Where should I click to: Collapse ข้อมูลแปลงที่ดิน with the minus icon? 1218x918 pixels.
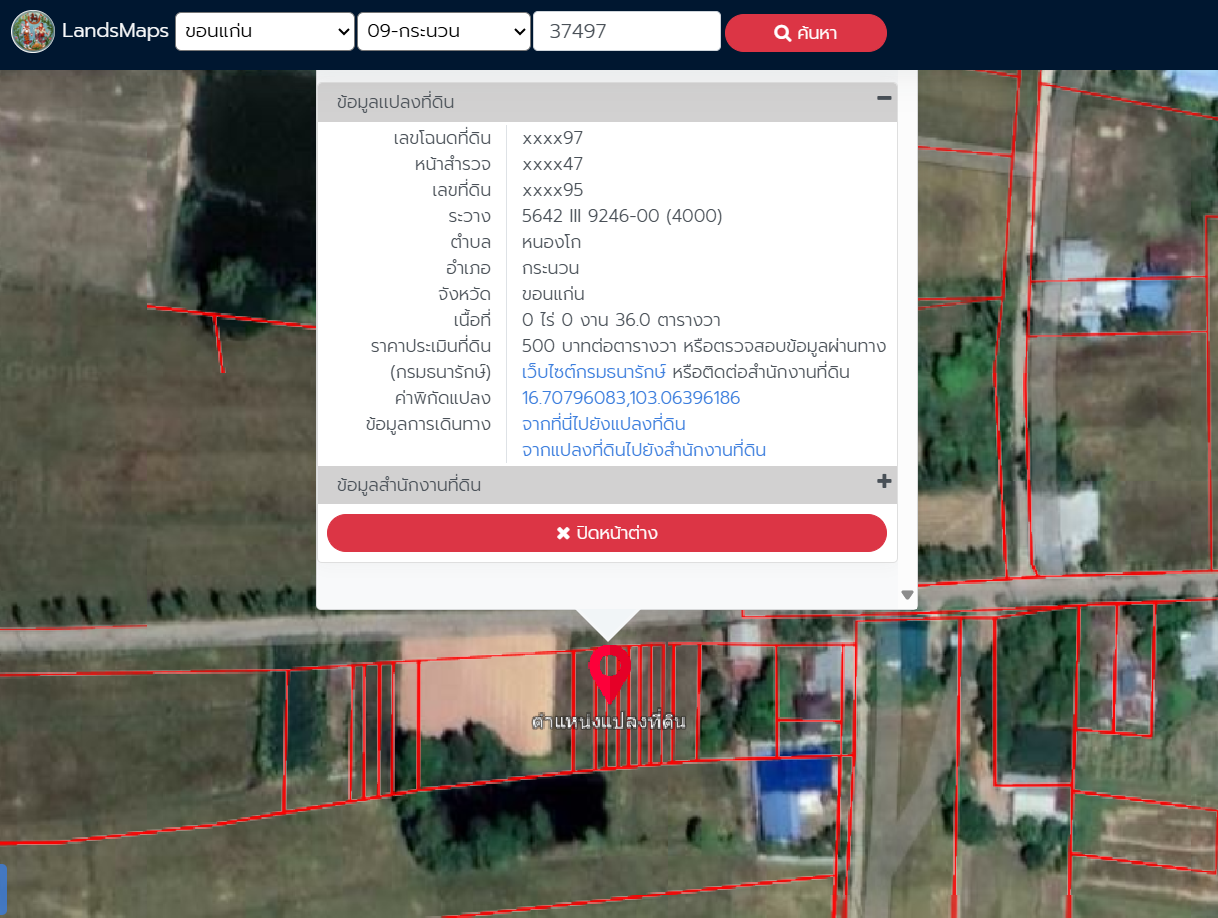coord(883,98)
